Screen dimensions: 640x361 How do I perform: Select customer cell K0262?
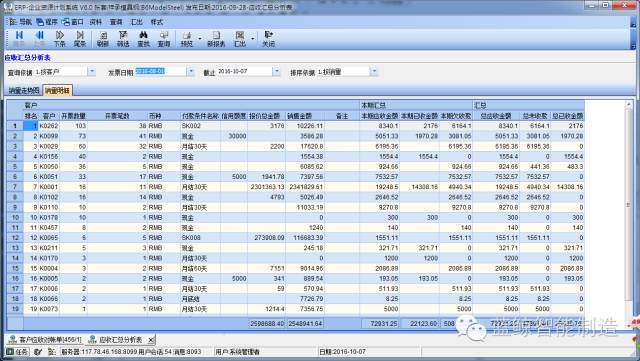[49, 126]
